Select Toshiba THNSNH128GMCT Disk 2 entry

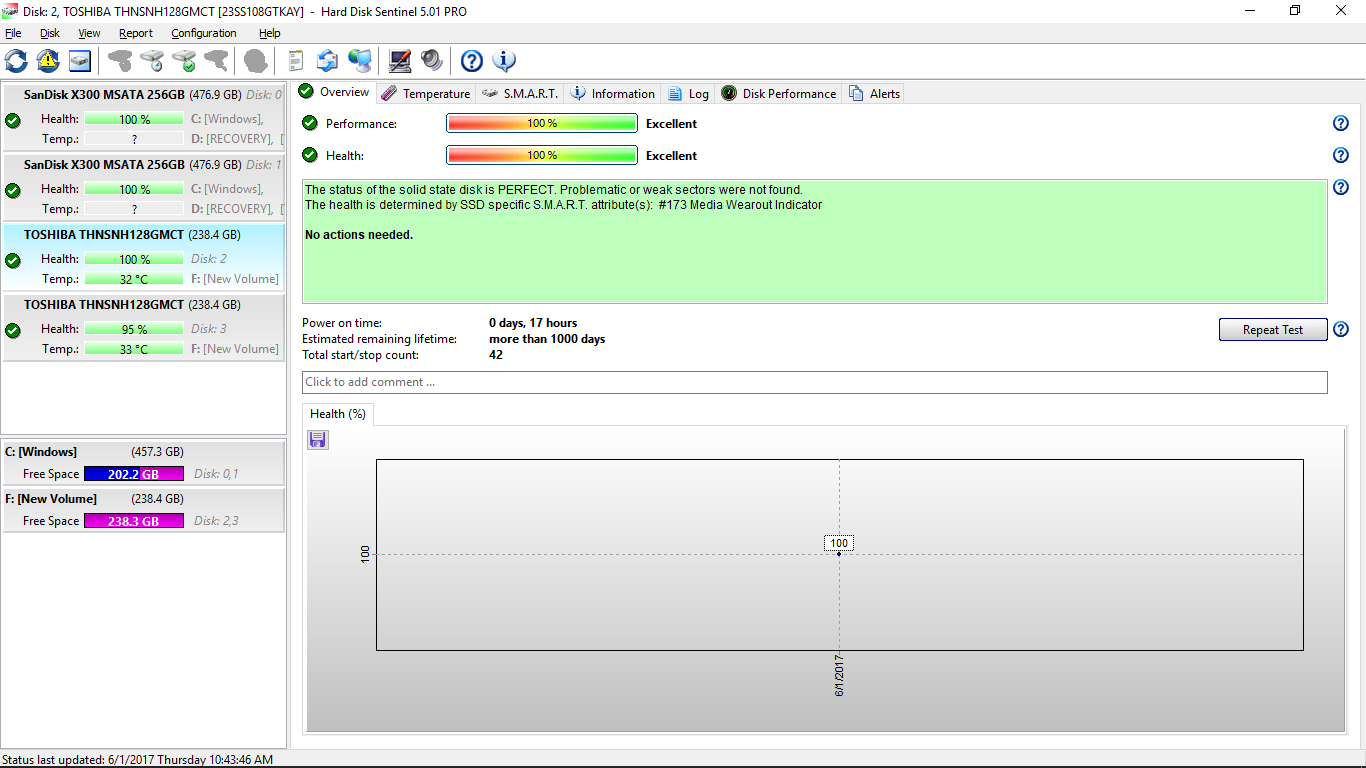point(143,257)
